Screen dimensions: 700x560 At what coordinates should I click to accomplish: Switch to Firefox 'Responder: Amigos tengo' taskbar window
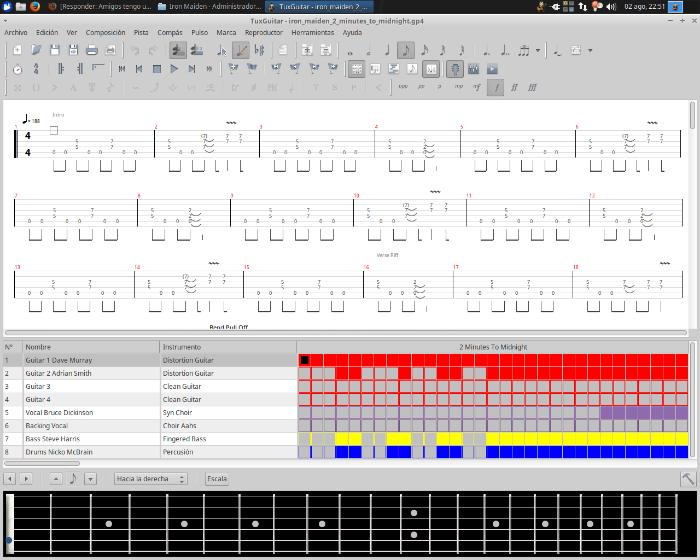click(x=100, y=6)
